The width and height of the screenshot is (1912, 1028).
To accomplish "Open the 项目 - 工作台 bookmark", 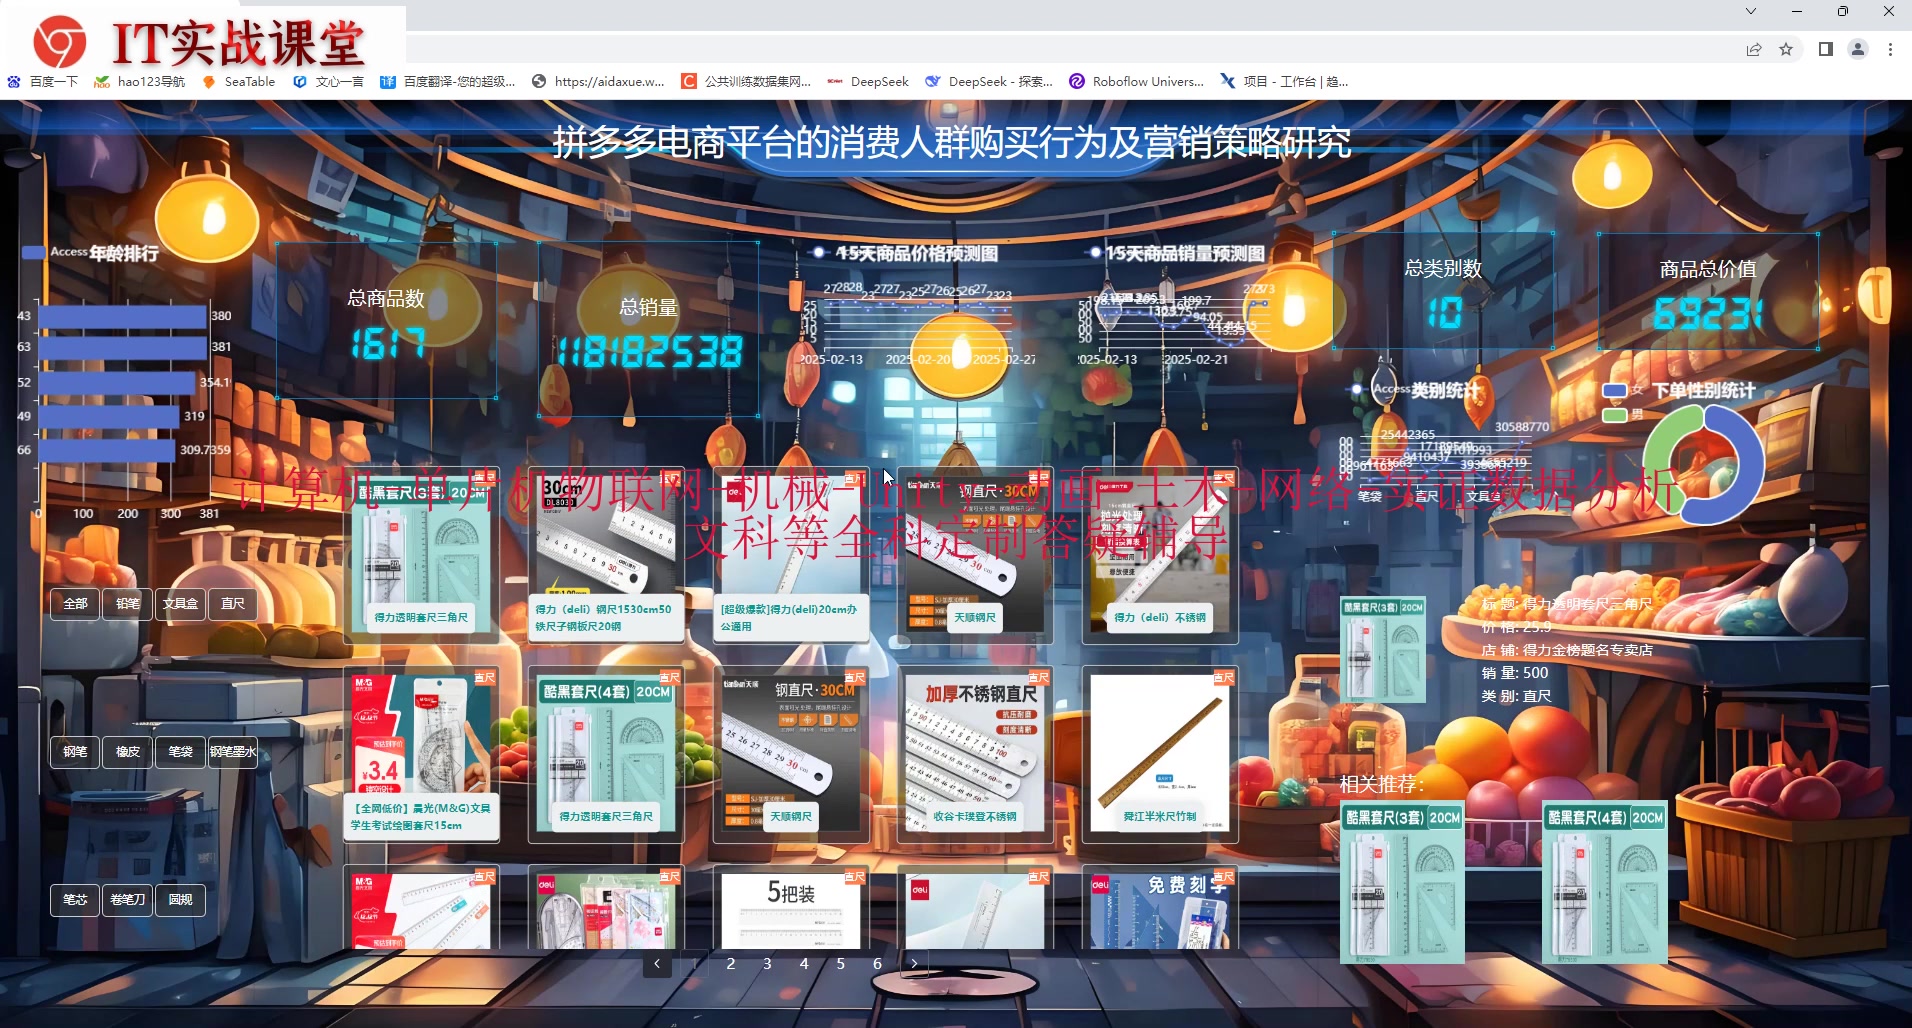I will tap(1284, 82).
